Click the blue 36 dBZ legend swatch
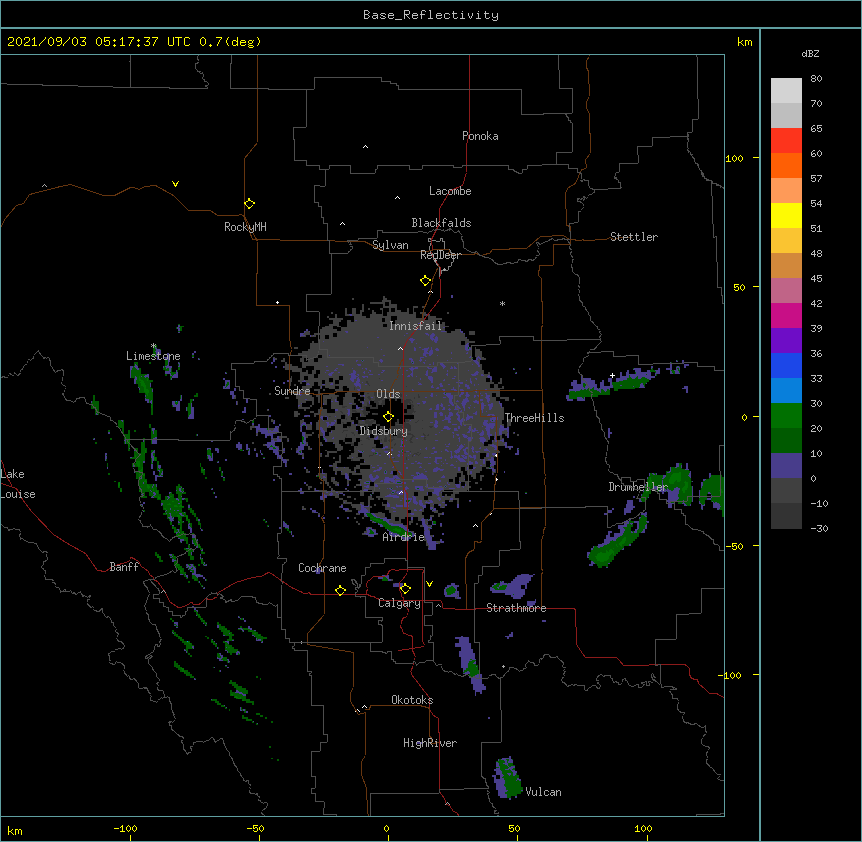The height and width of the screenshot is (842, 862). tap(786, 365)
